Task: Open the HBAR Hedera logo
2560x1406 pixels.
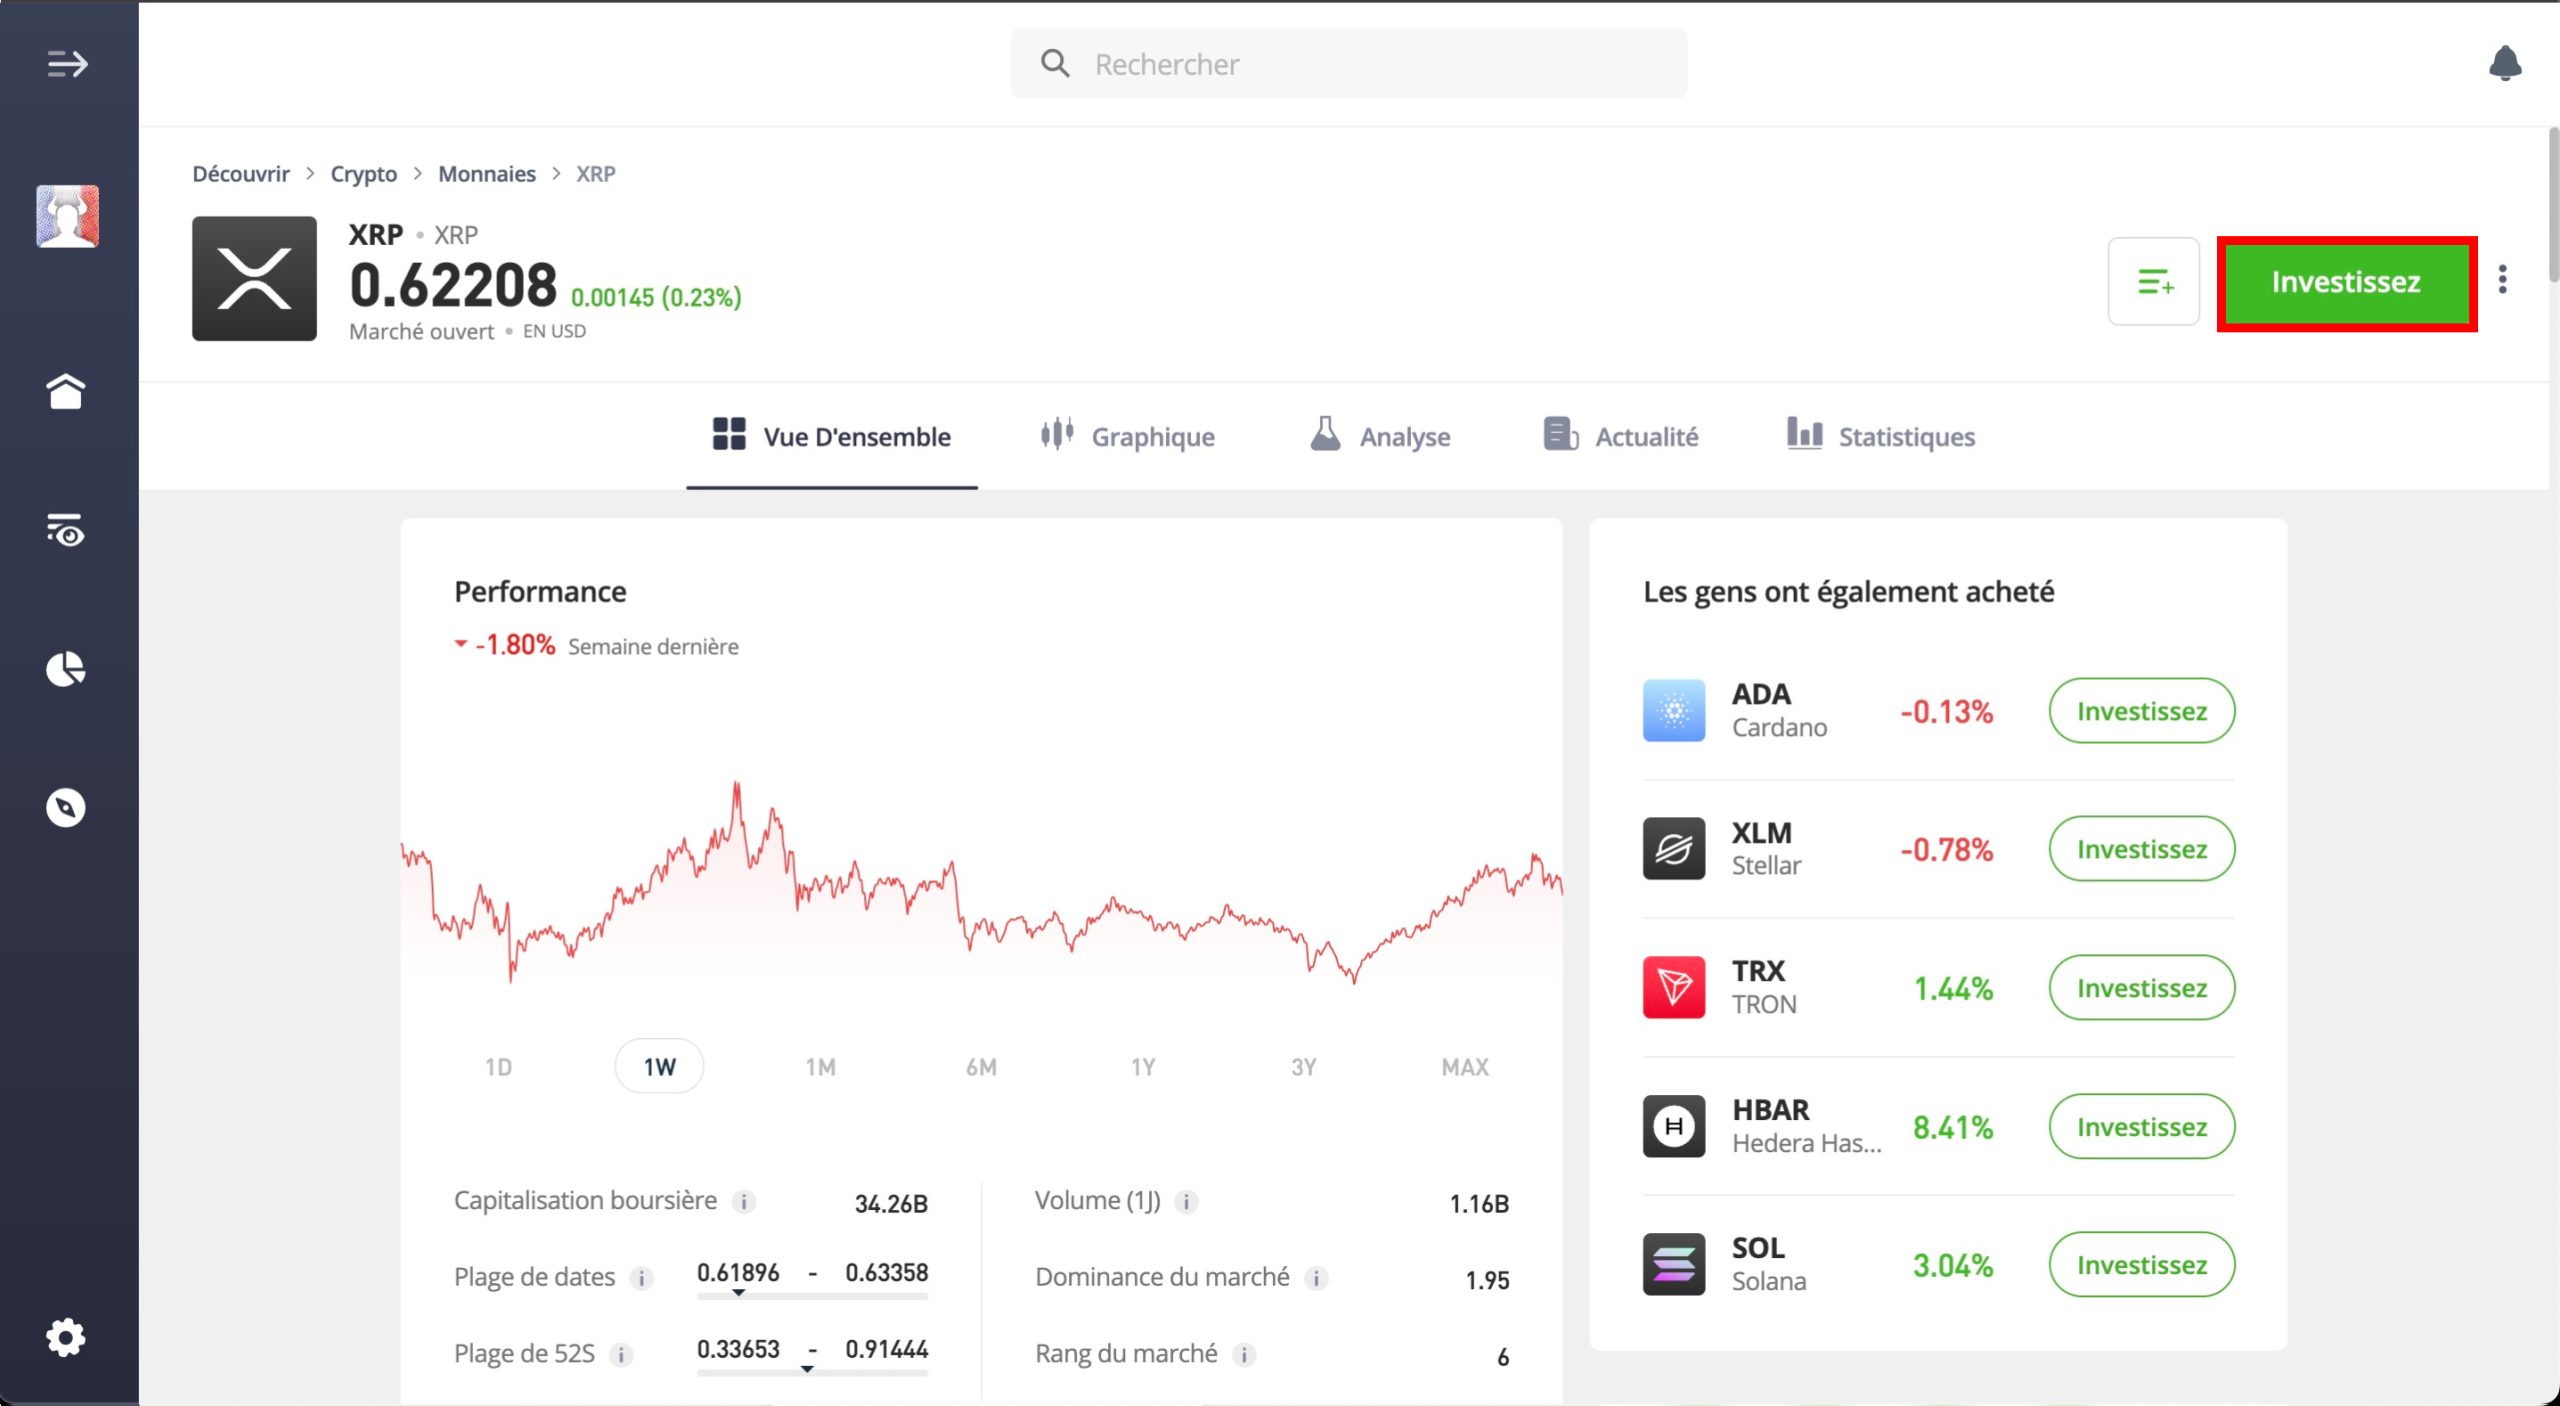Action: tap(1673, 1126)
